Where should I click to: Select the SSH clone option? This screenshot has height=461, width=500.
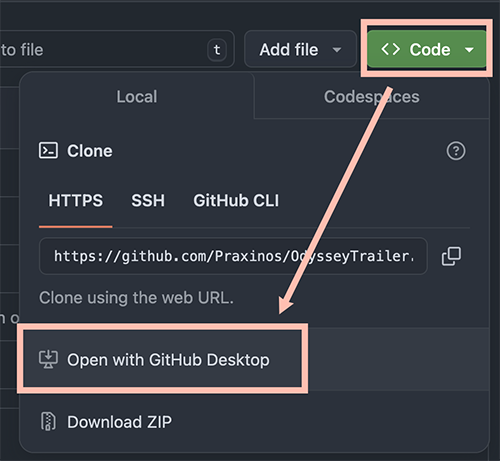(x=148, y=201)
